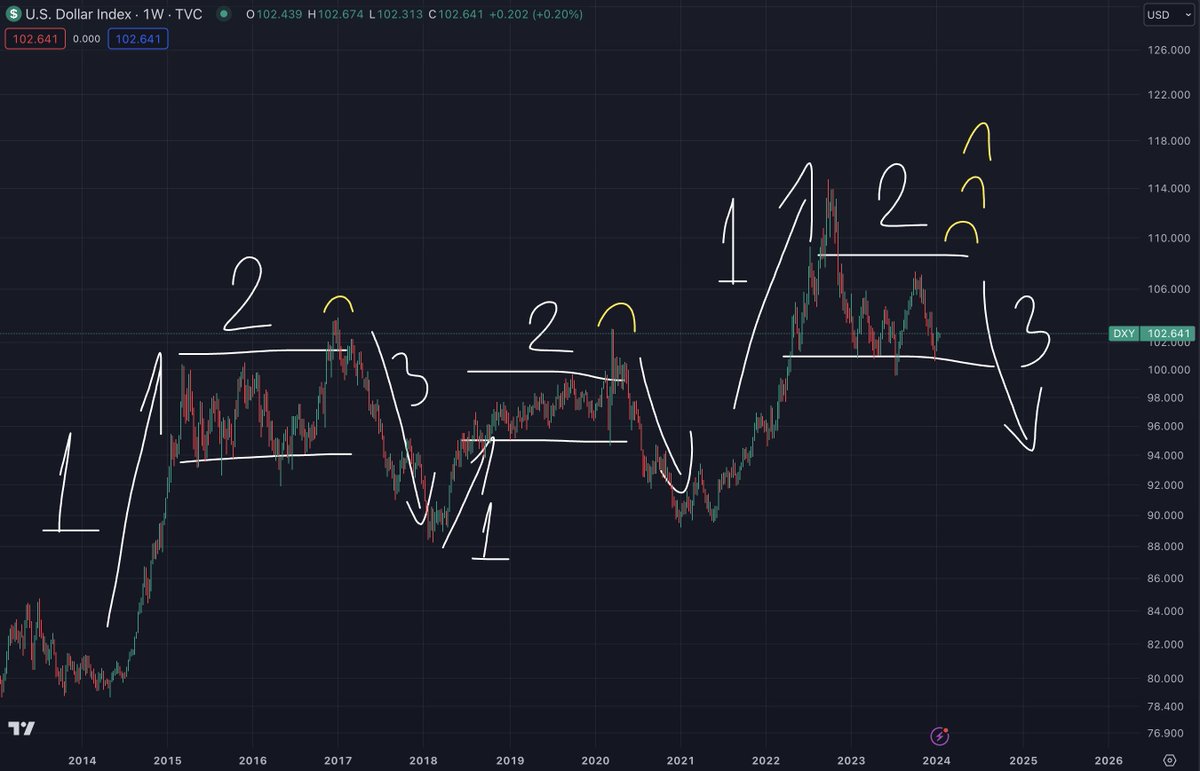This screenshot has width=1200, height=771.
Task: Toggle the blue 102.641 countdown label
Action: tap(137, 38)
